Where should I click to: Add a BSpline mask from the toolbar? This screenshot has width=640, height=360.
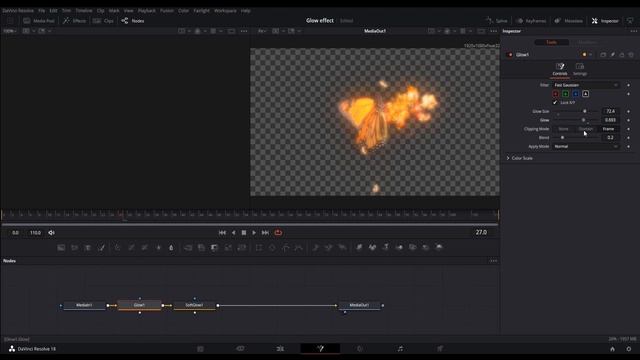[299, 247]
